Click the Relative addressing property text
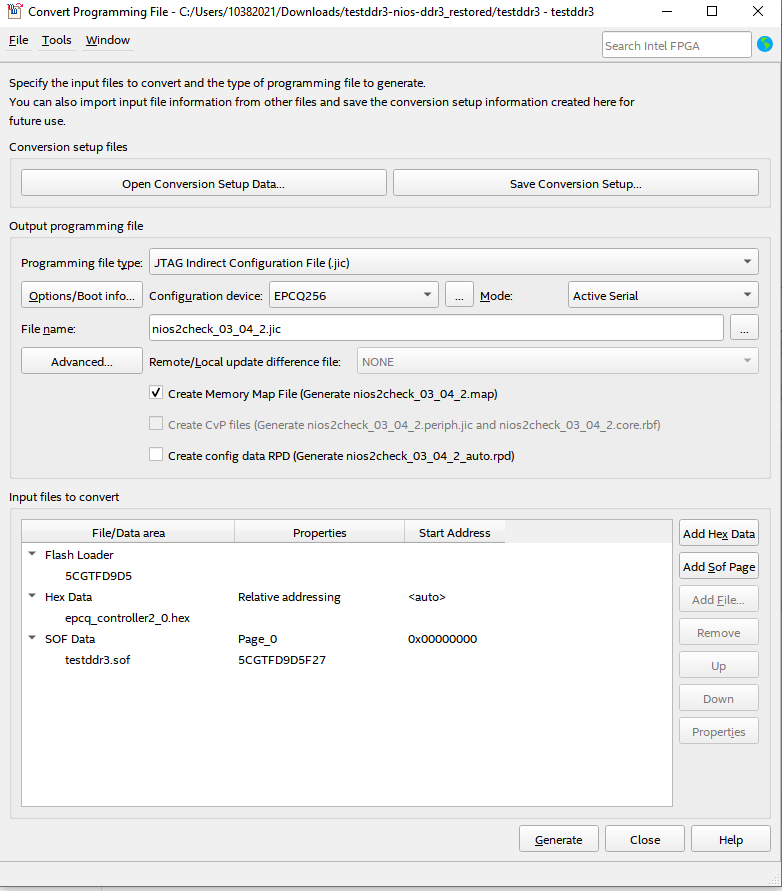This screenshot has width=782, height=891. [289, 597]
